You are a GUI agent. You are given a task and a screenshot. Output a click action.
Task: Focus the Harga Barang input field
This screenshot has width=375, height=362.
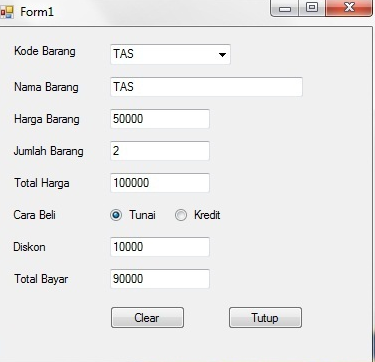(x=160, y=119)
